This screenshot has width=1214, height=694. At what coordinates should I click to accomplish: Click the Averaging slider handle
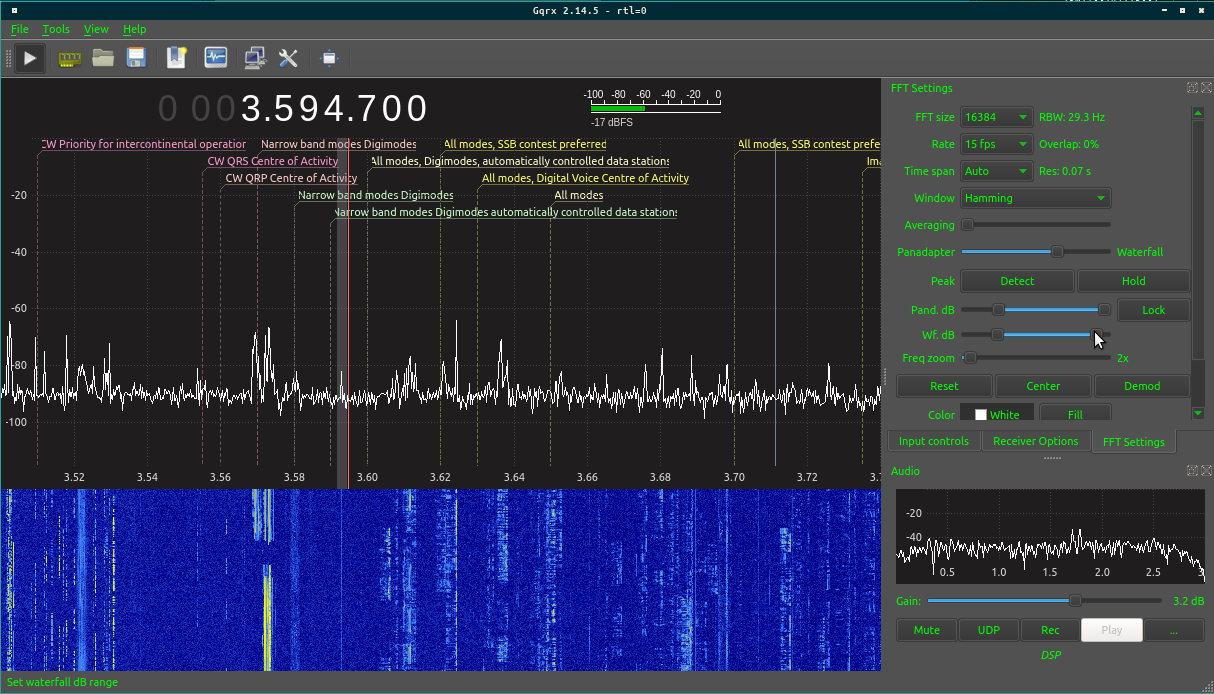click(x=967, y=225)
